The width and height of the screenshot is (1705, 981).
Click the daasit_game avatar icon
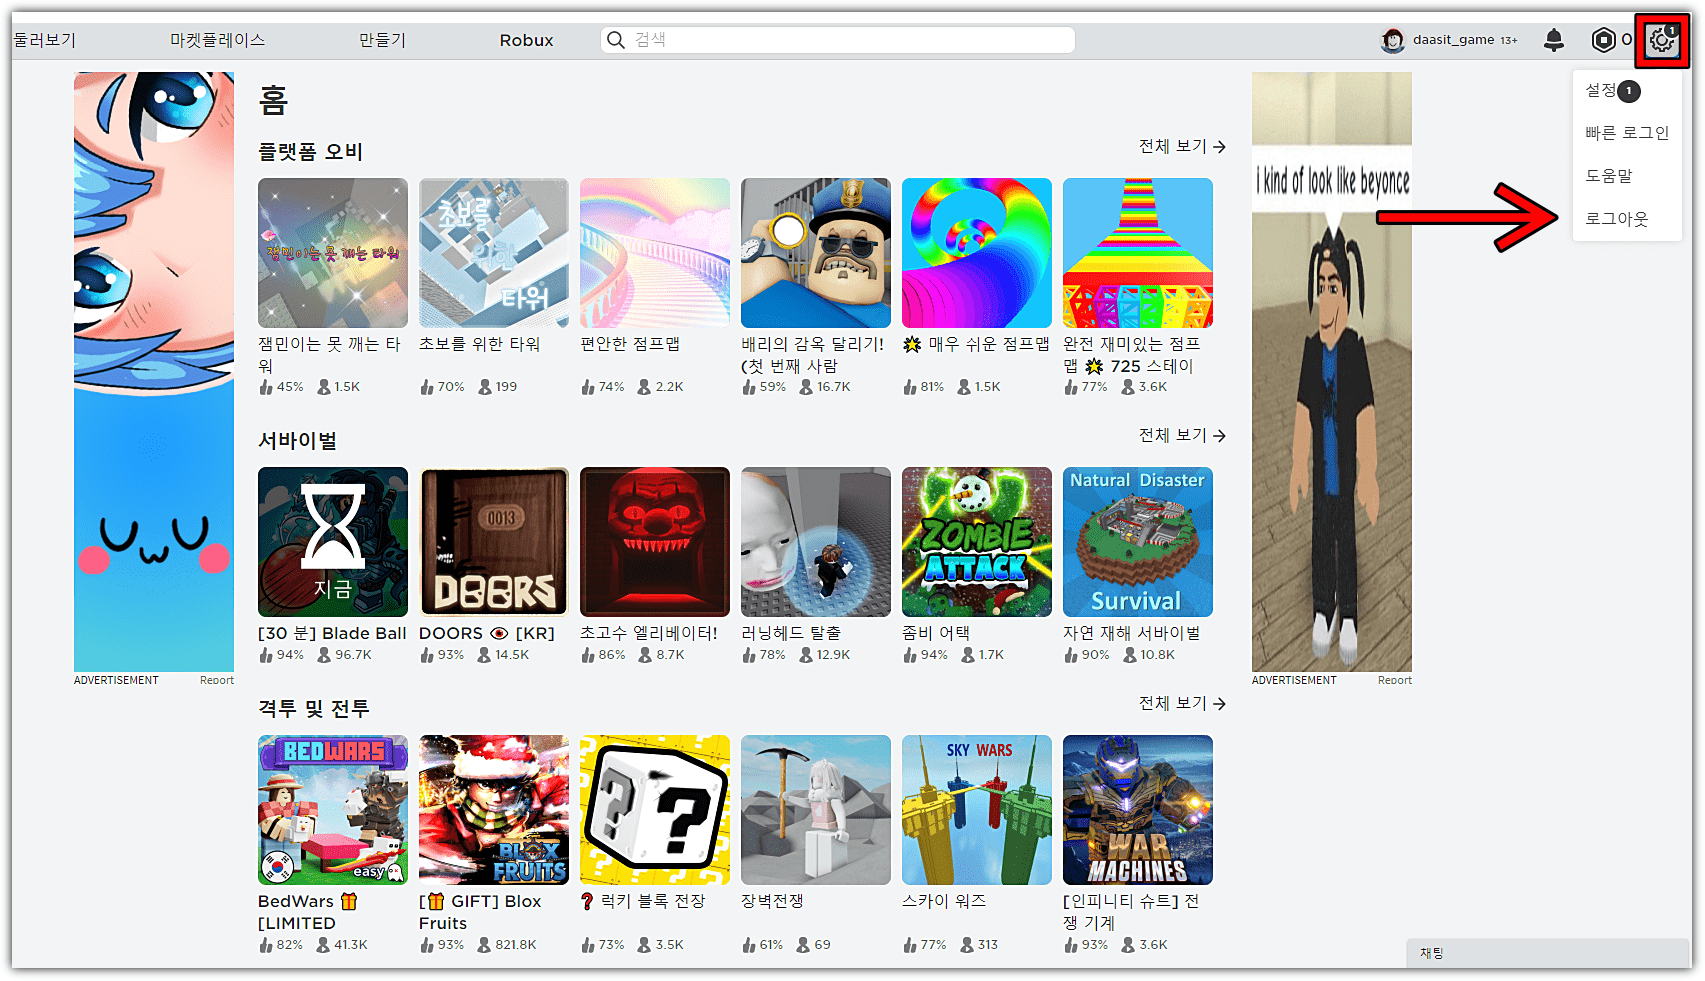pyautogui.click(x=1393, y=40)
